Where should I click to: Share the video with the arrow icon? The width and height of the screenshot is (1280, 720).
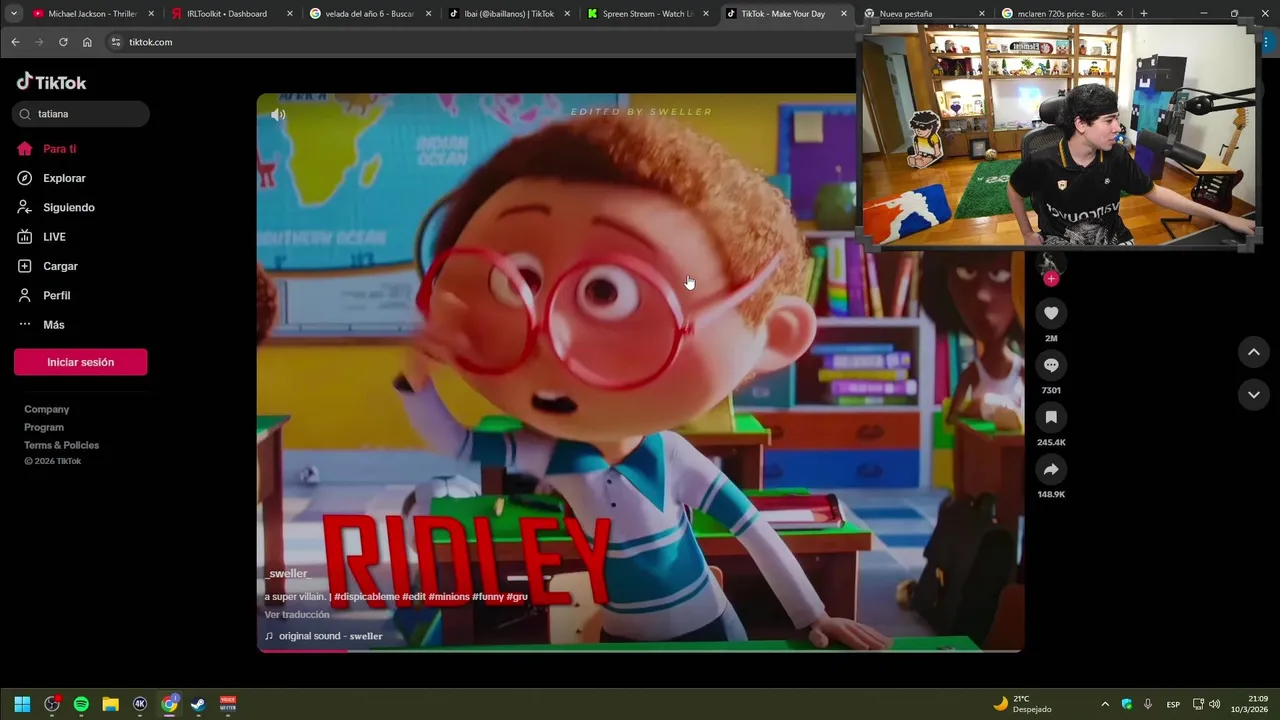pos(1051,469)
